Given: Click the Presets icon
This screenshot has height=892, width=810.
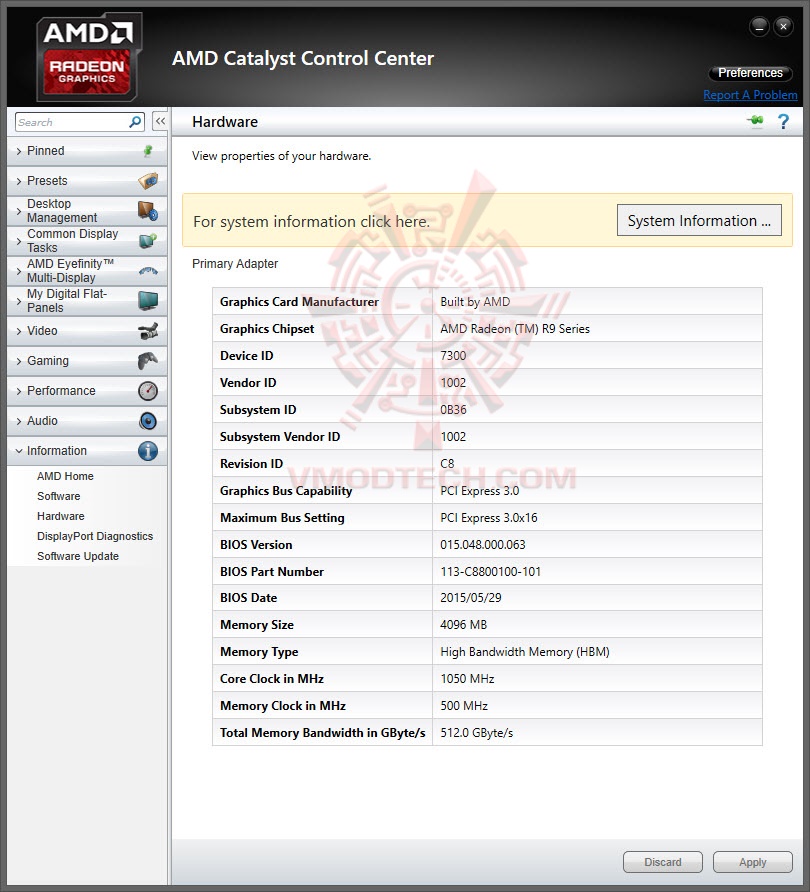Looking at the screenshot, I should coord(148,181).
